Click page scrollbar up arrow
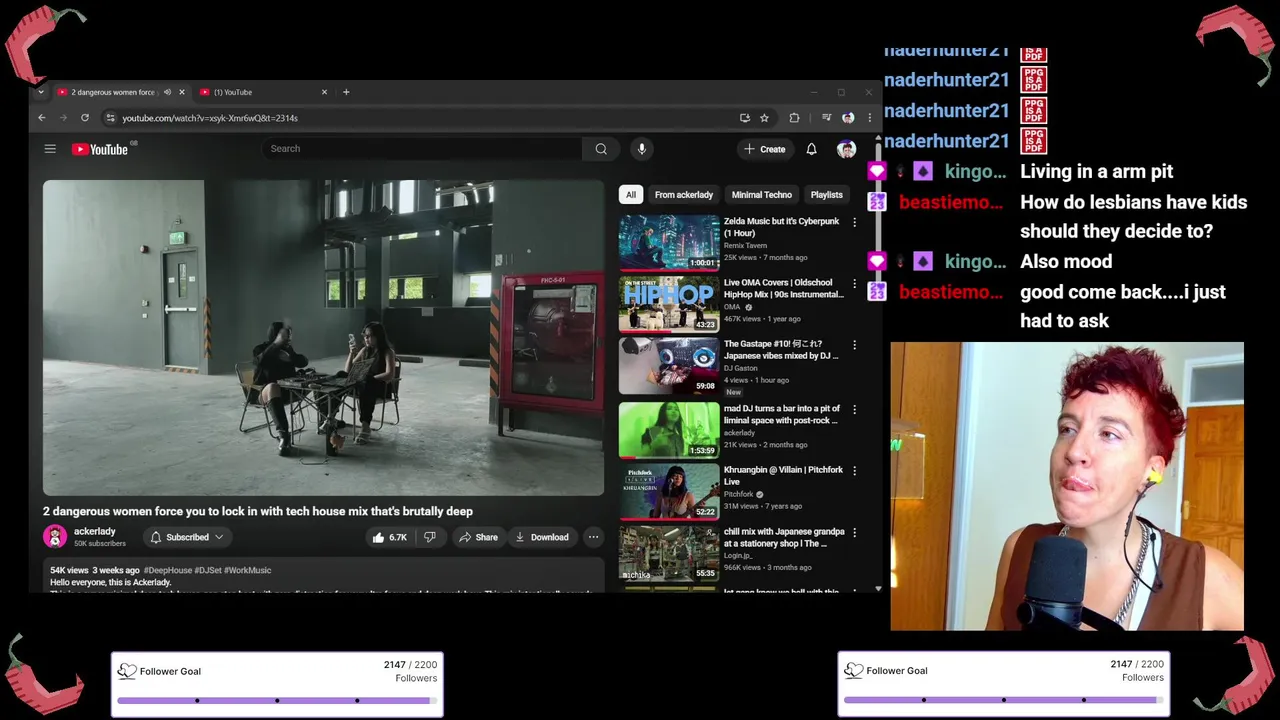 tap(878, 139)
